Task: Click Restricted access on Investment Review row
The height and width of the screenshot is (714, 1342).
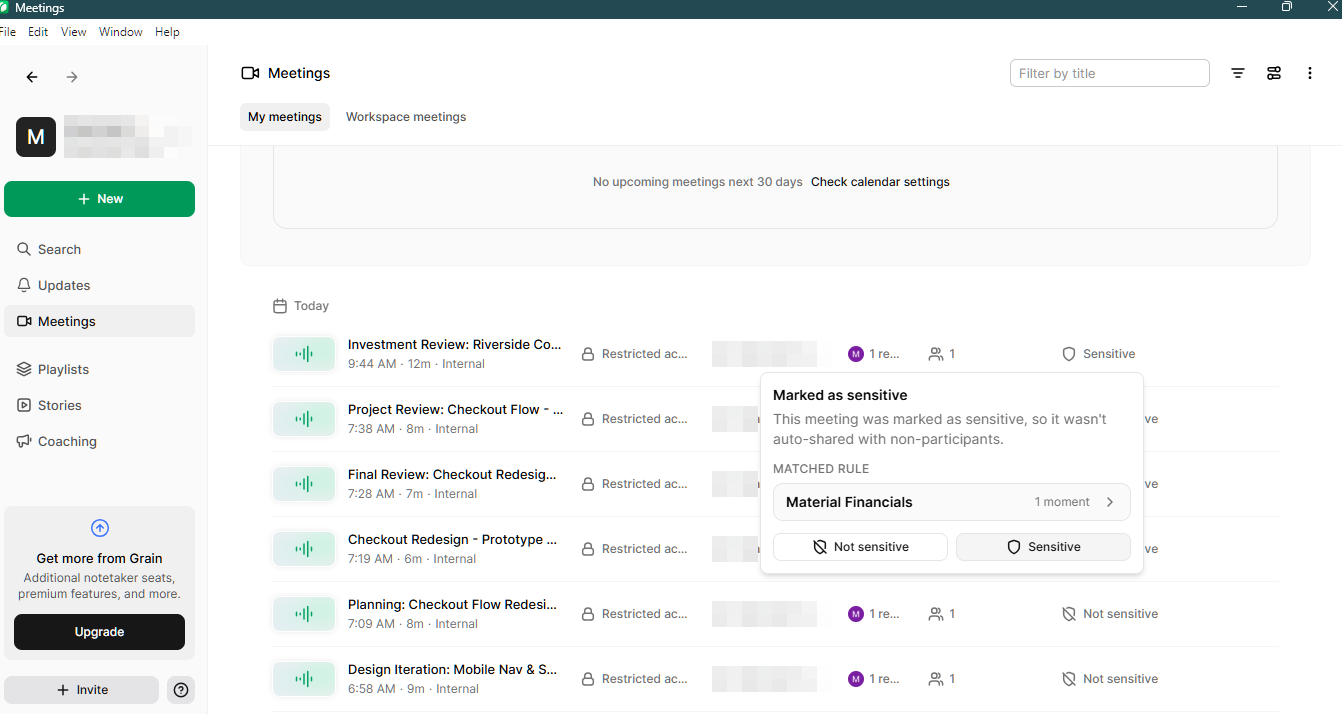Action: coord(635,354)
